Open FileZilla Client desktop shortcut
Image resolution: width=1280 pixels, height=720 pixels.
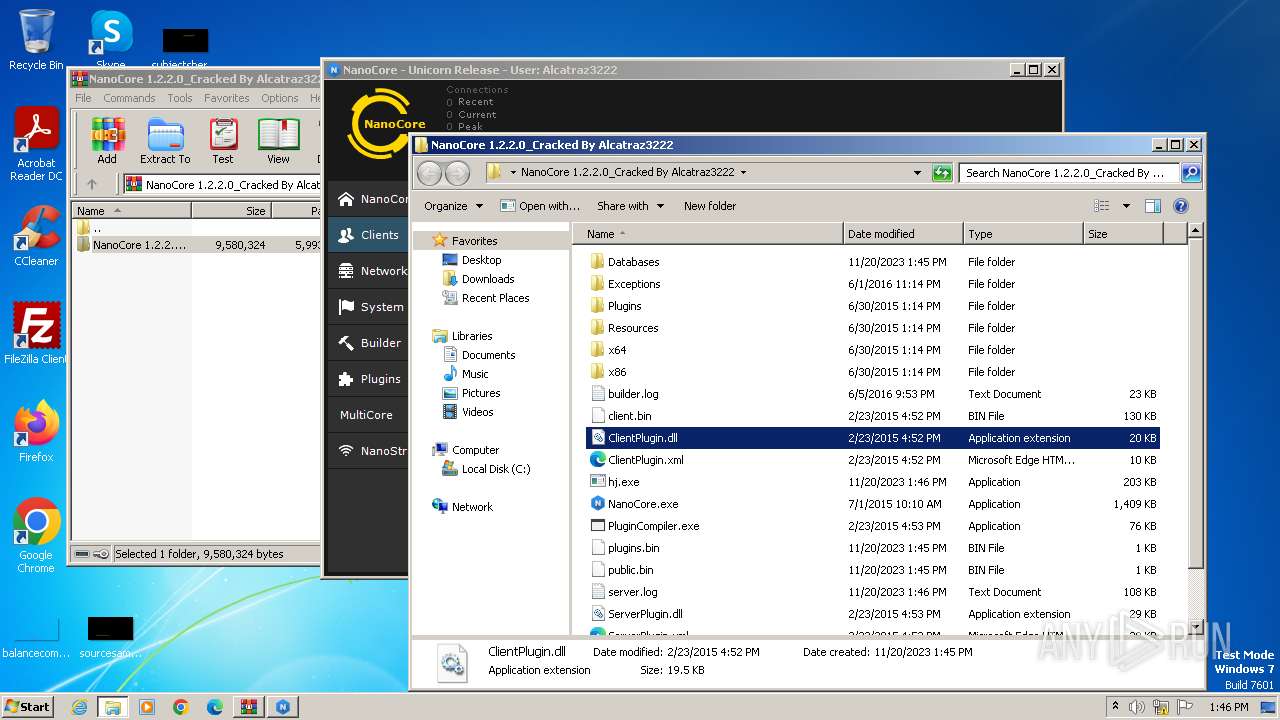click(36, 333)
